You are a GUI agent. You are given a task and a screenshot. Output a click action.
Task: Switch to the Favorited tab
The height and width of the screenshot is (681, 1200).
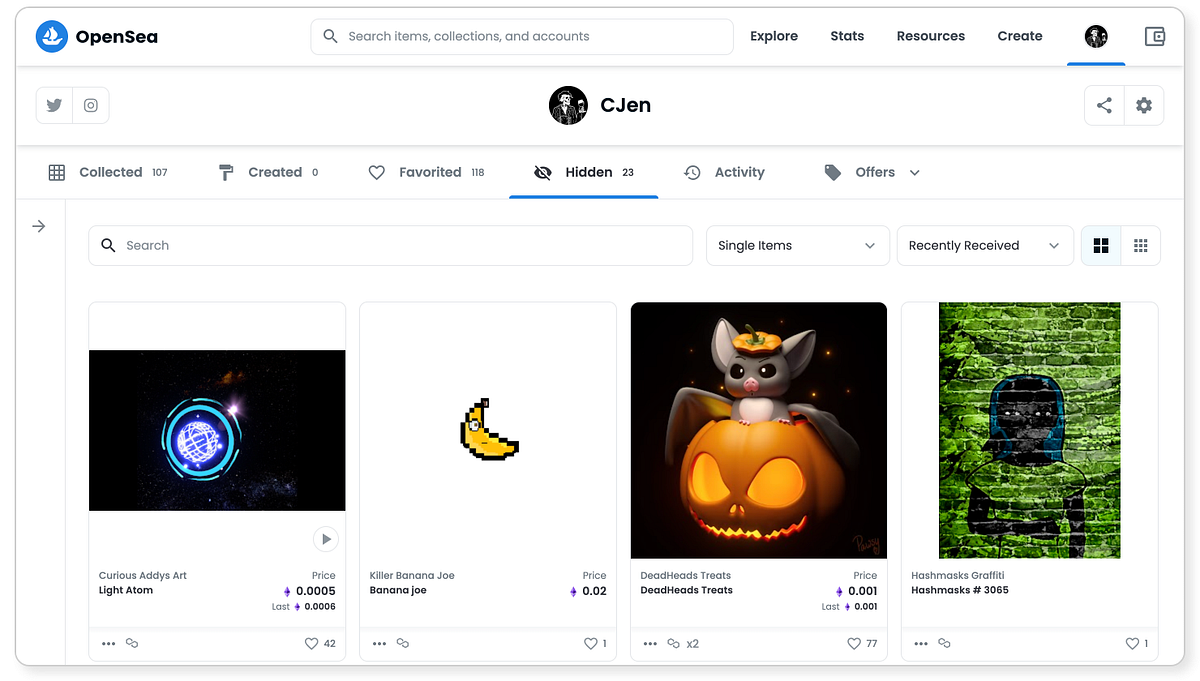click(x=426, y=172)
